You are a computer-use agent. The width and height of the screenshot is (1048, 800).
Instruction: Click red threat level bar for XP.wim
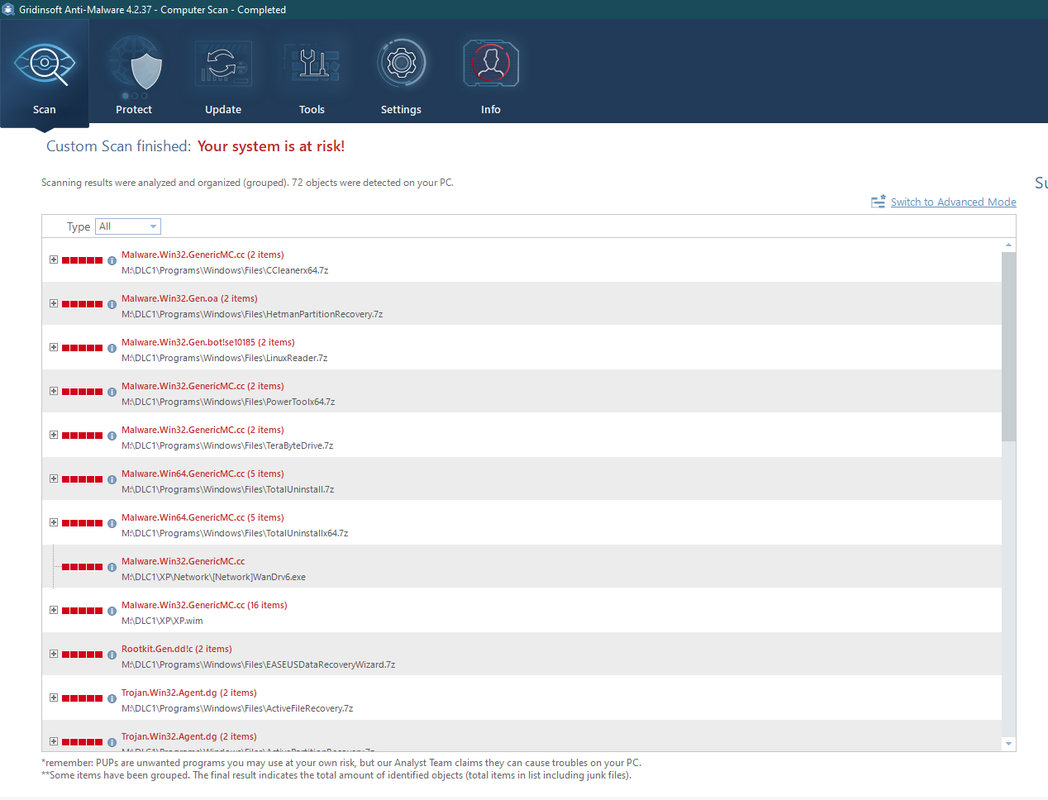[x=82, y=611]
